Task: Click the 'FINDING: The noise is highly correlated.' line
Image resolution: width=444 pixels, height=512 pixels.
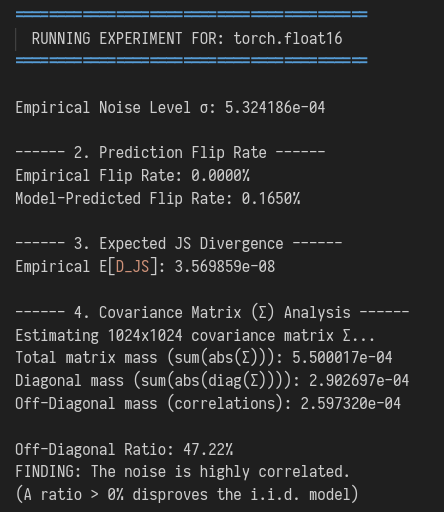Action: [x=183, y=472]
